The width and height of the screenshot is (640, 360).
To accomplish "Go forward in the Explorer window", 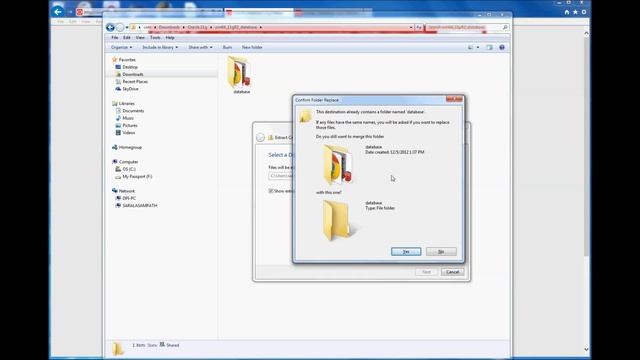I will pos(120,27).
